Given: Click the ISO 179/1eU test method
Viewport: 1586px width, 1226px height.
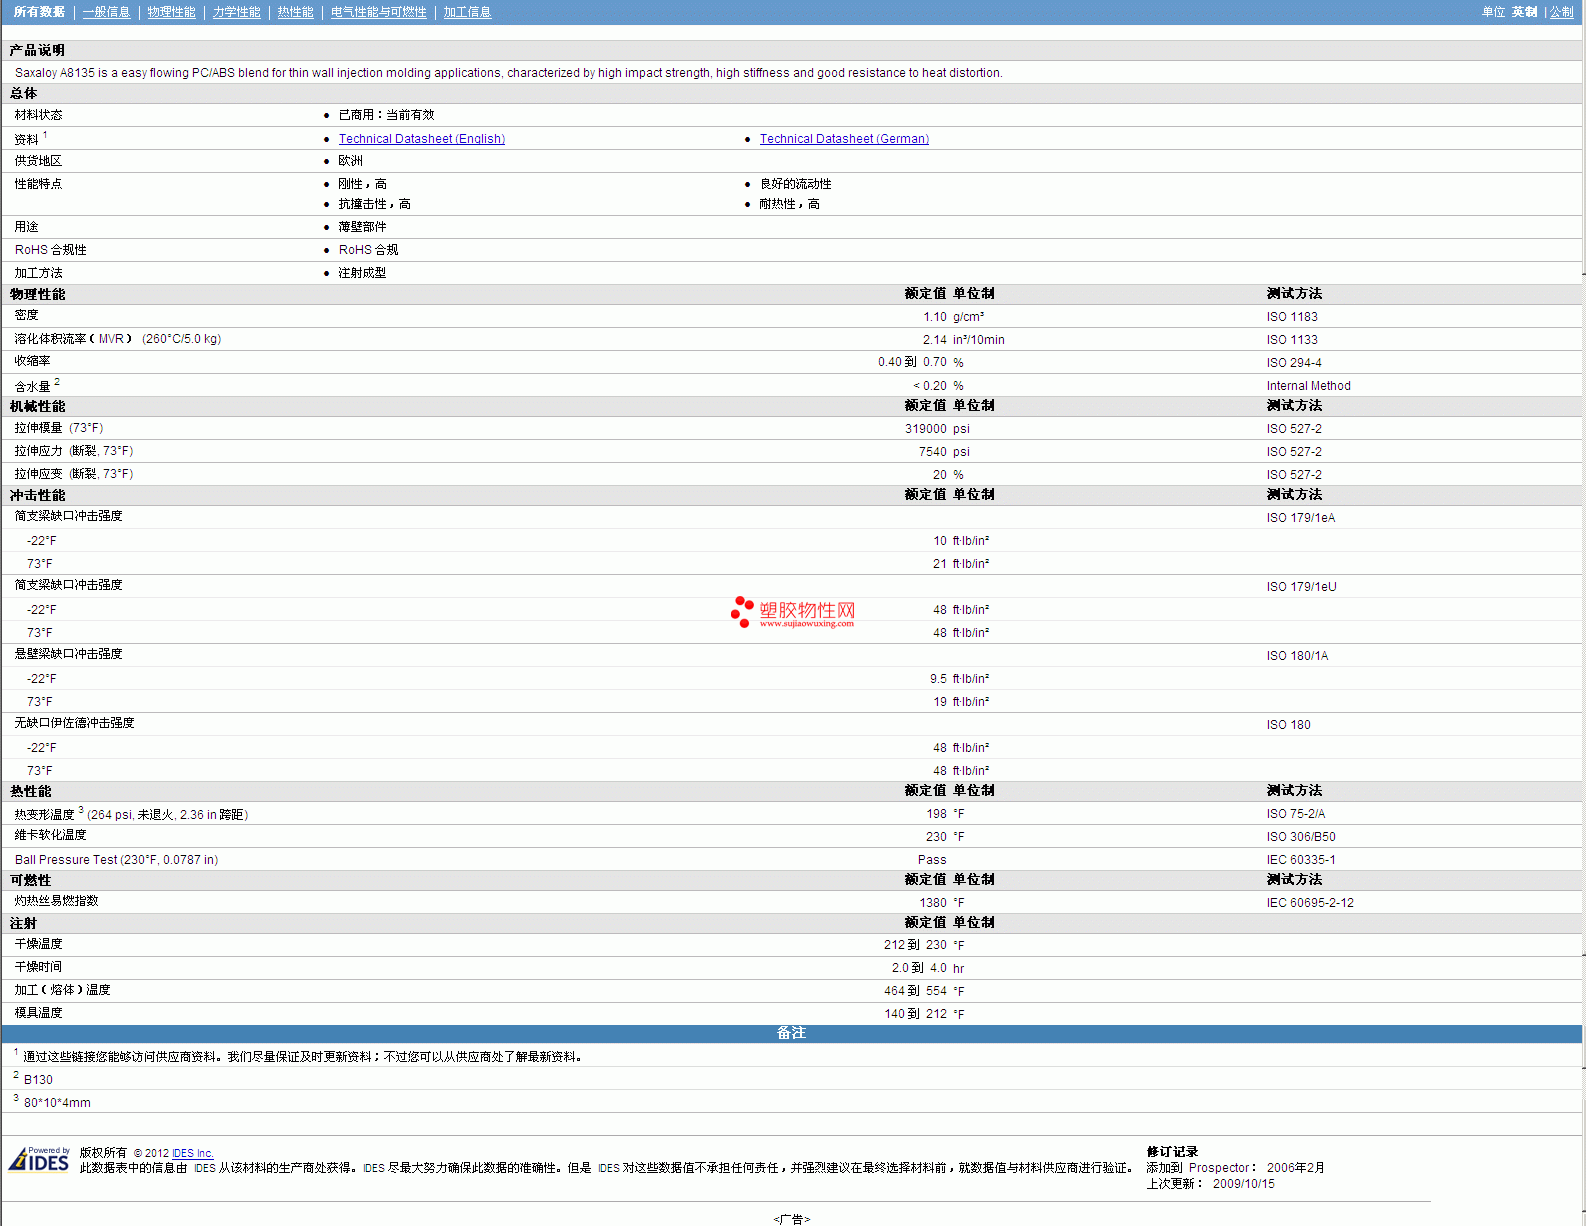Looking at the screenshot, I should [1301, 587].
